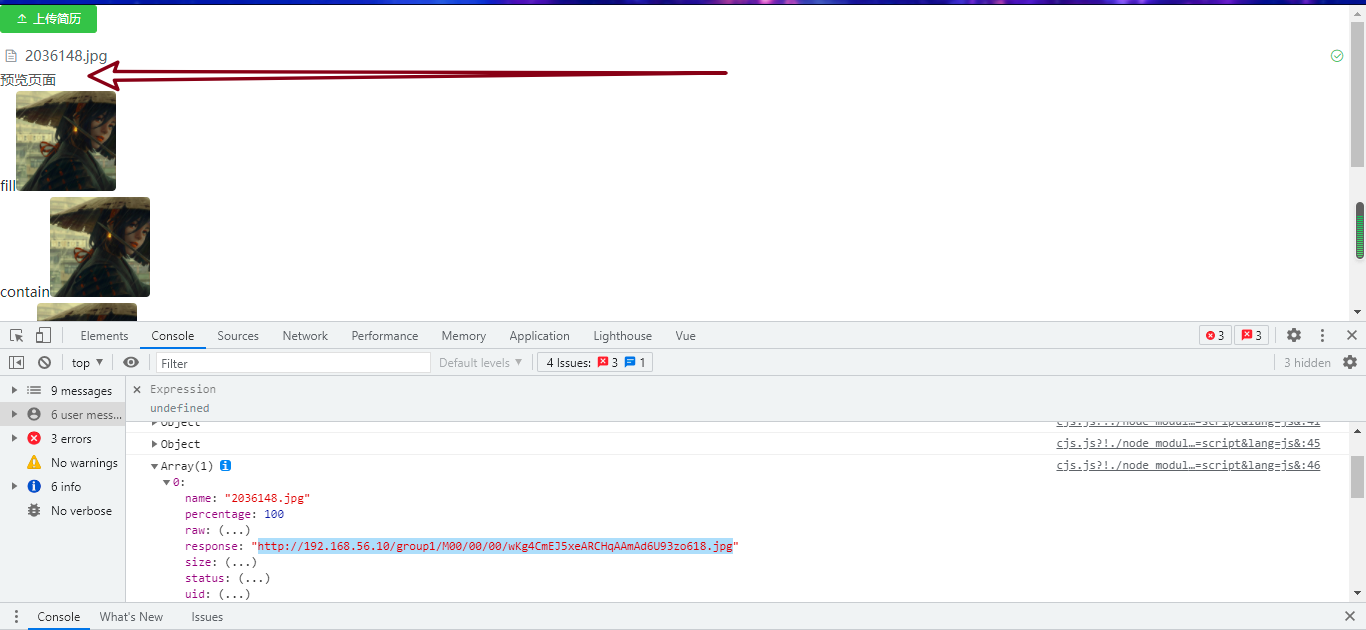Open the three-dot DevTools menu
The image size is (1366, 630).
point(1322,335)
